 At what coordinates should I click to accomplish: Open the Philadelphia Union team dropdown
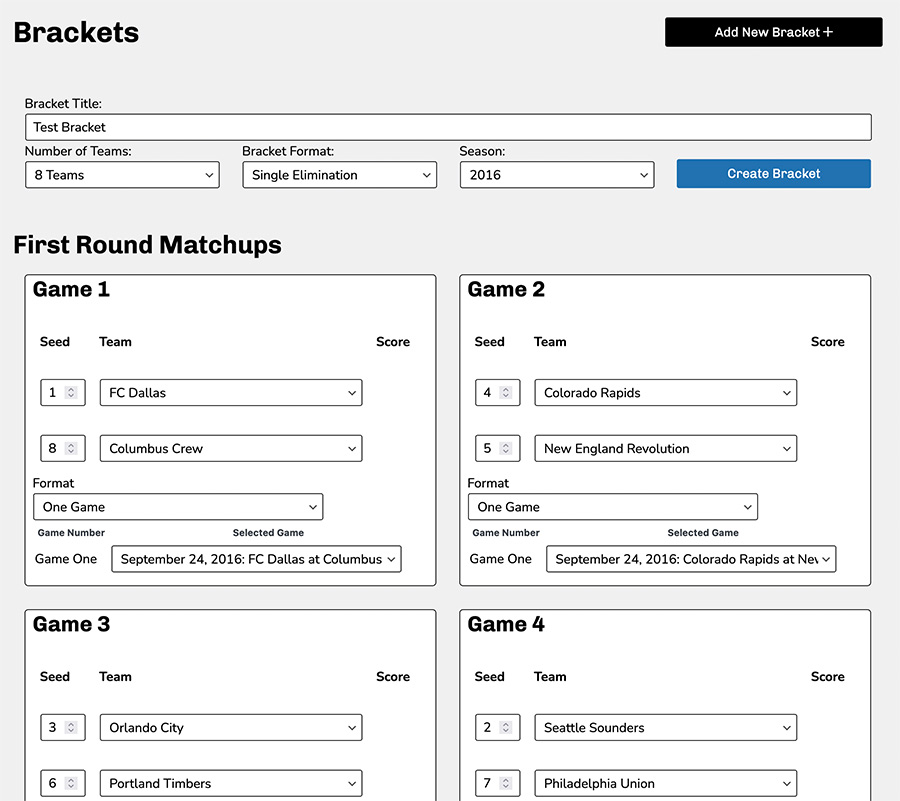pyautogui.click(x=665, y=783)
